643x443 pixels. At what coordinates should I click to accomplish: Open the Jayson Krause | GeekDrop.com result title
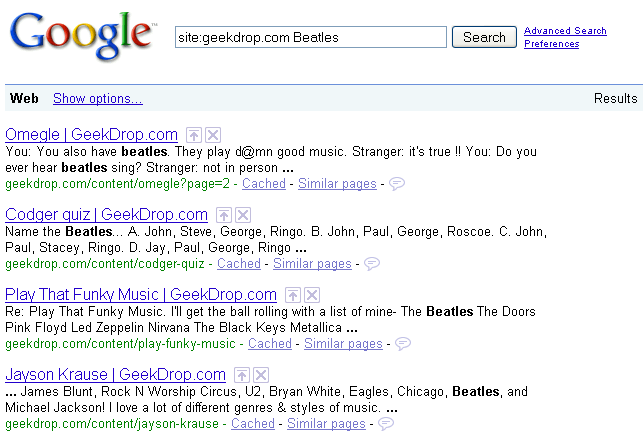coord(115,374)
